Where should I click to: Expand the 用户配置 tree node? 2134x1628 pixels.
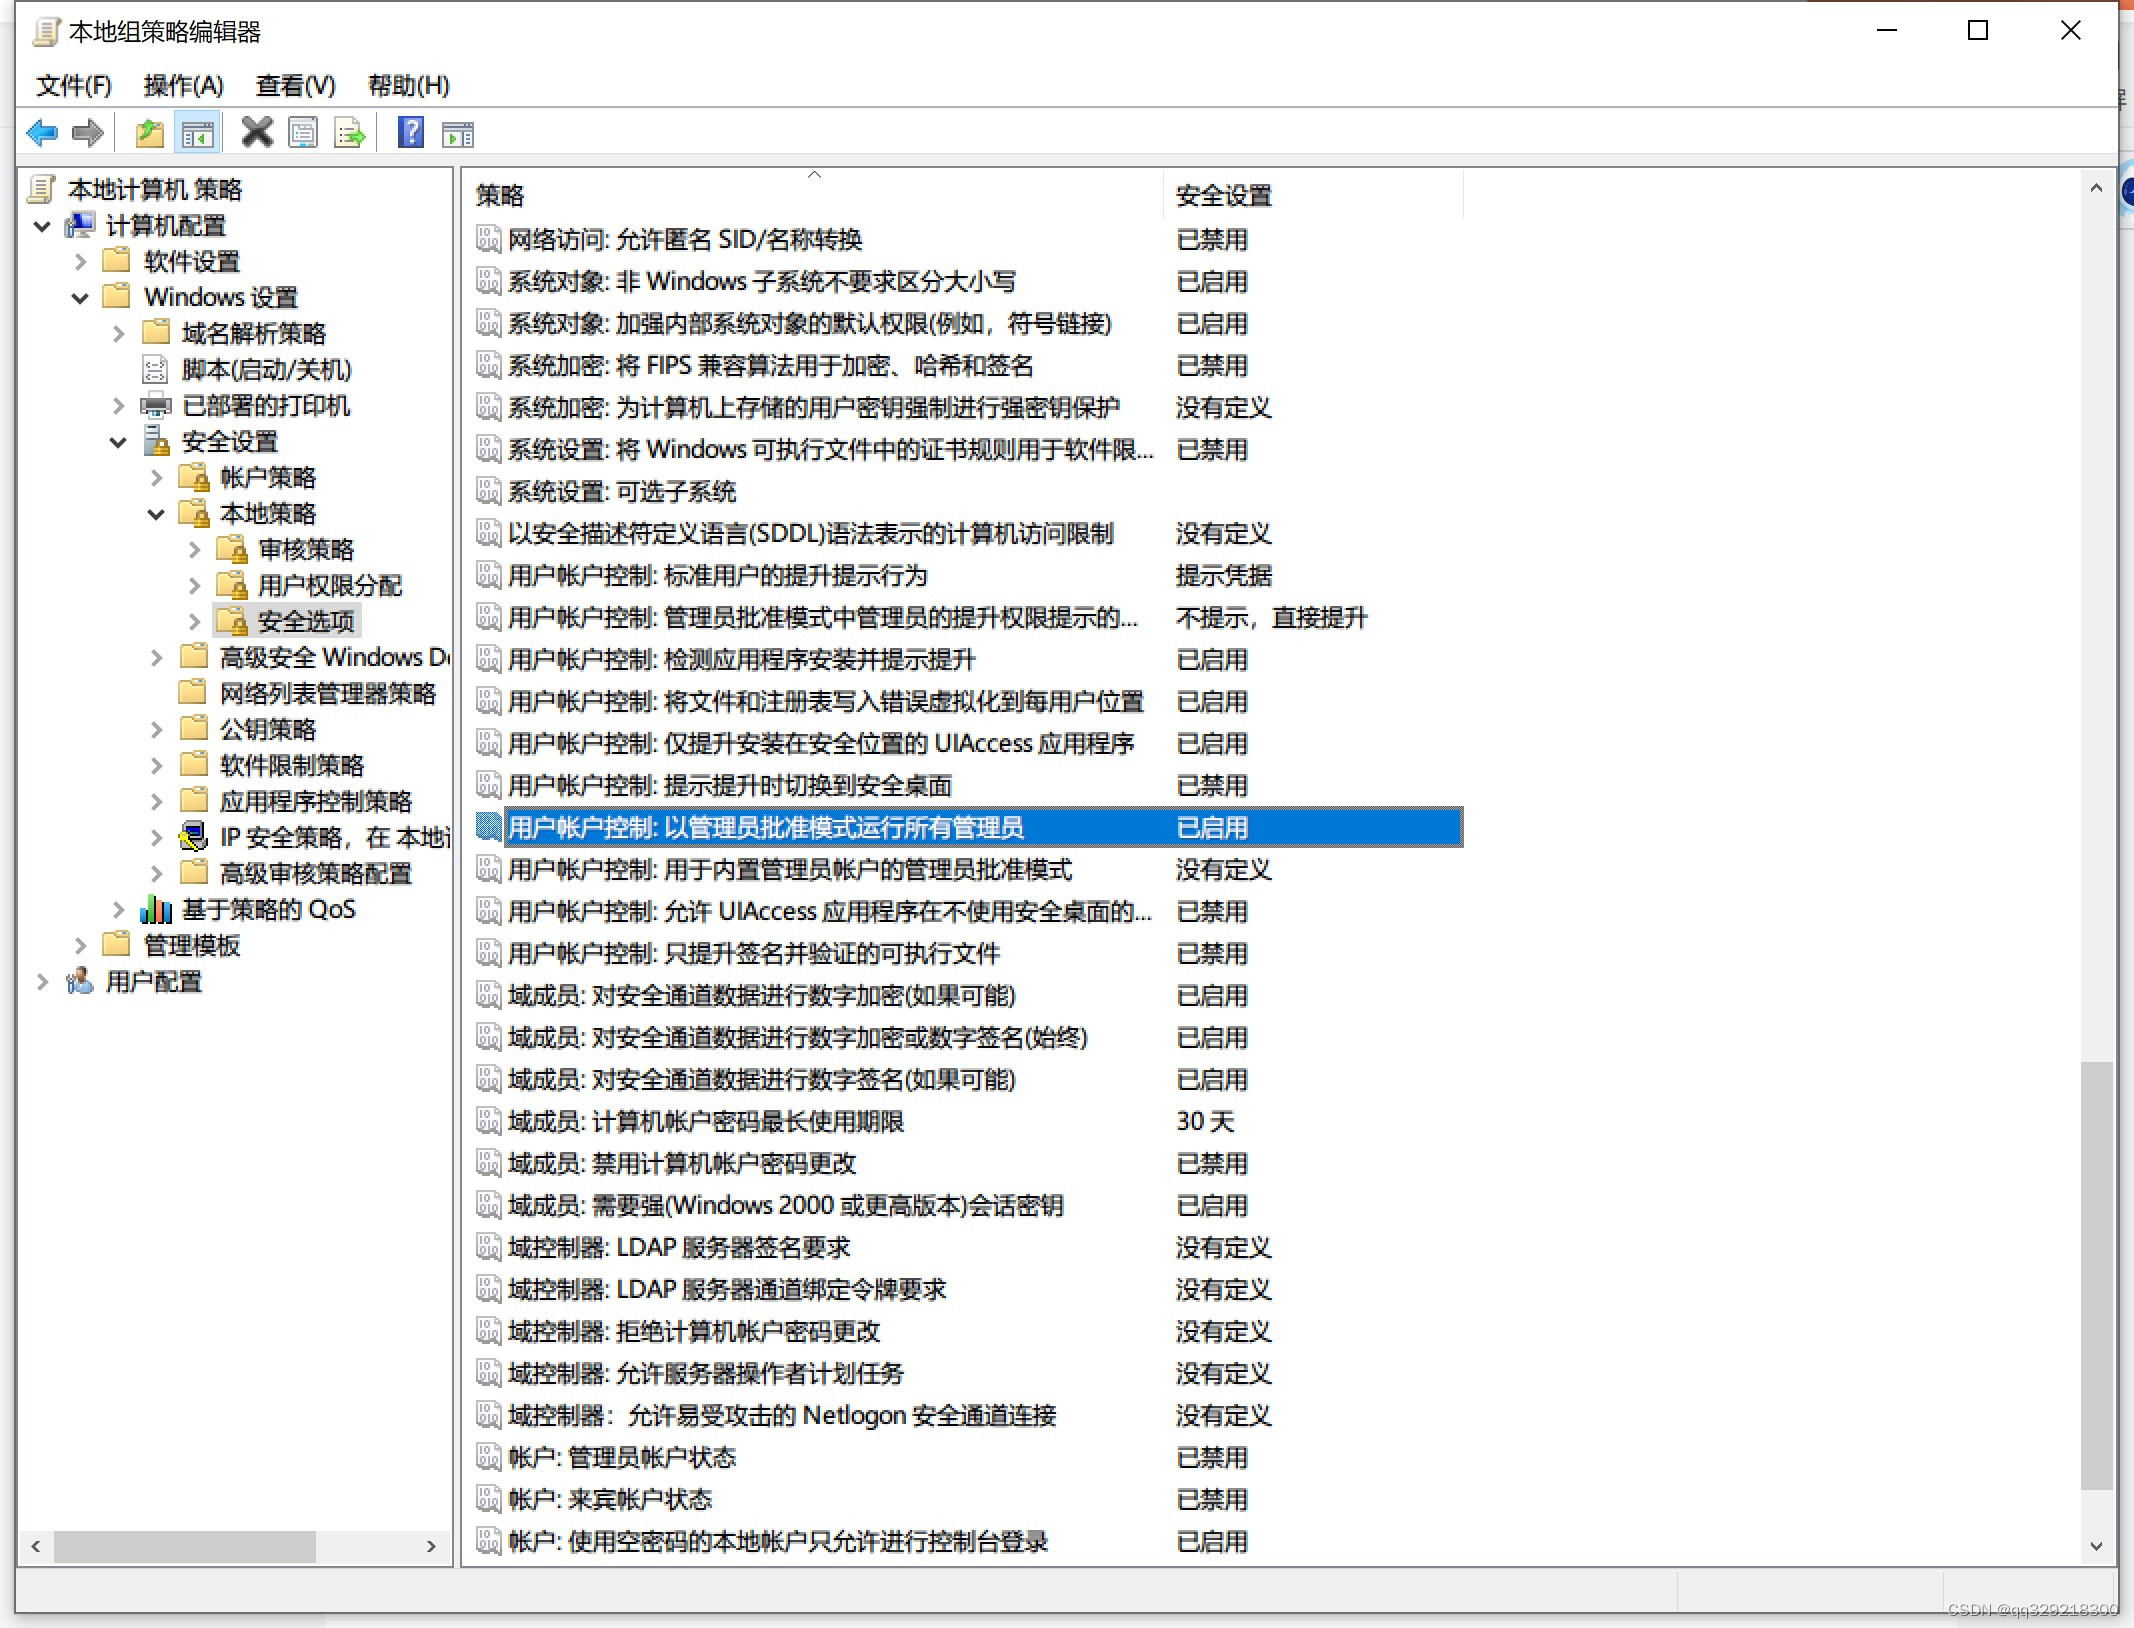point(42,982)
